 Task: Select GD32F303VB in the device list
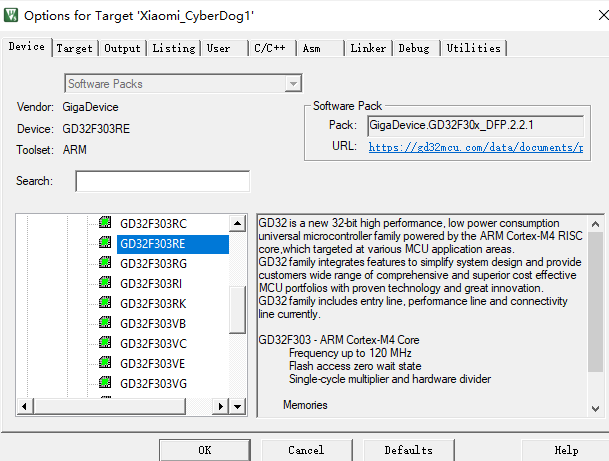tap(153, 324)
